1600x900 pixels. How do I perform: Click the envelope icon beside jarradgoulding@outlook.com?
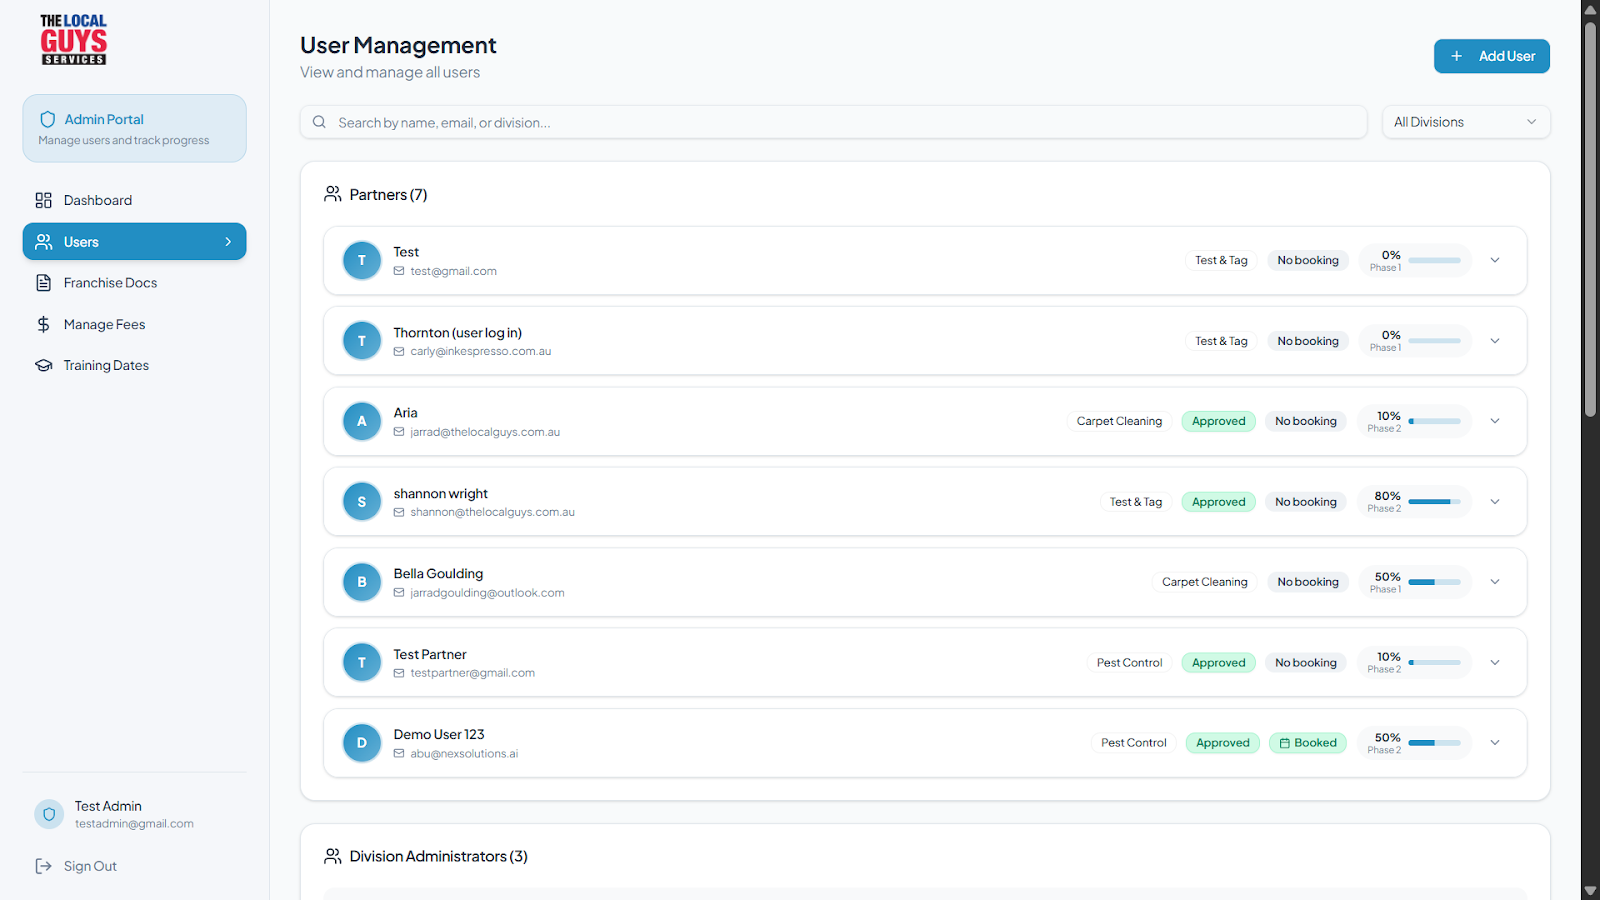pyautogui.click(x=399, y=593)
